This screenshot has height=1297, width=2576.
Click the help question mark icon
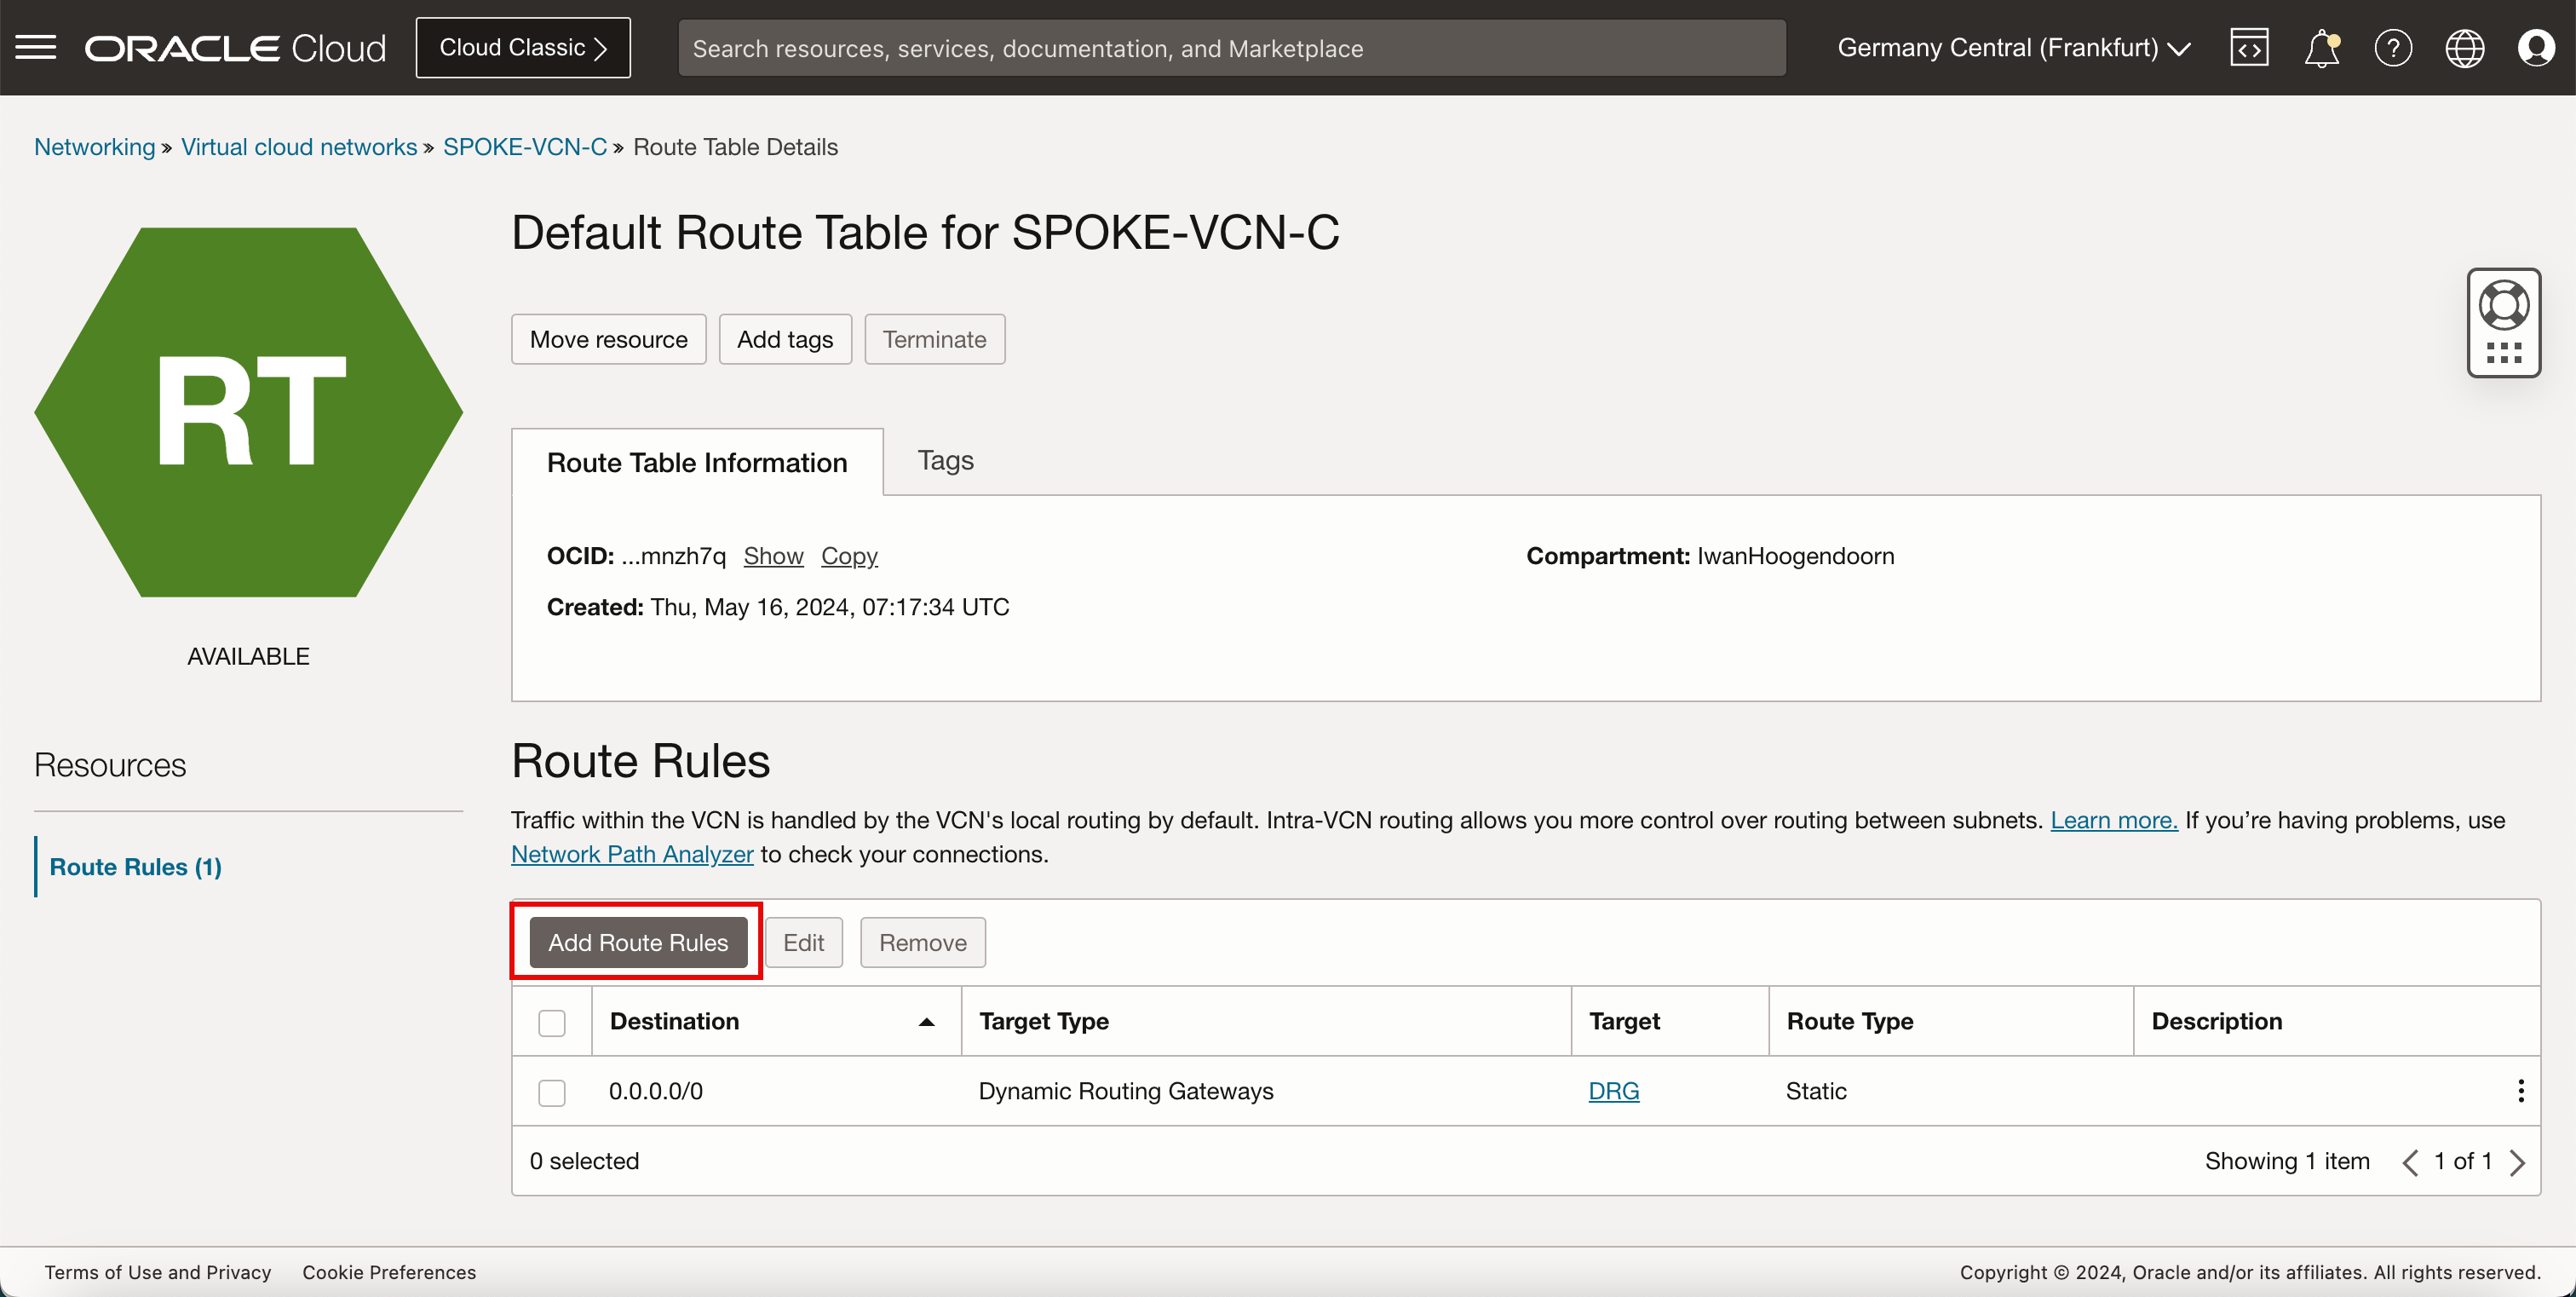click(2393, 48)
